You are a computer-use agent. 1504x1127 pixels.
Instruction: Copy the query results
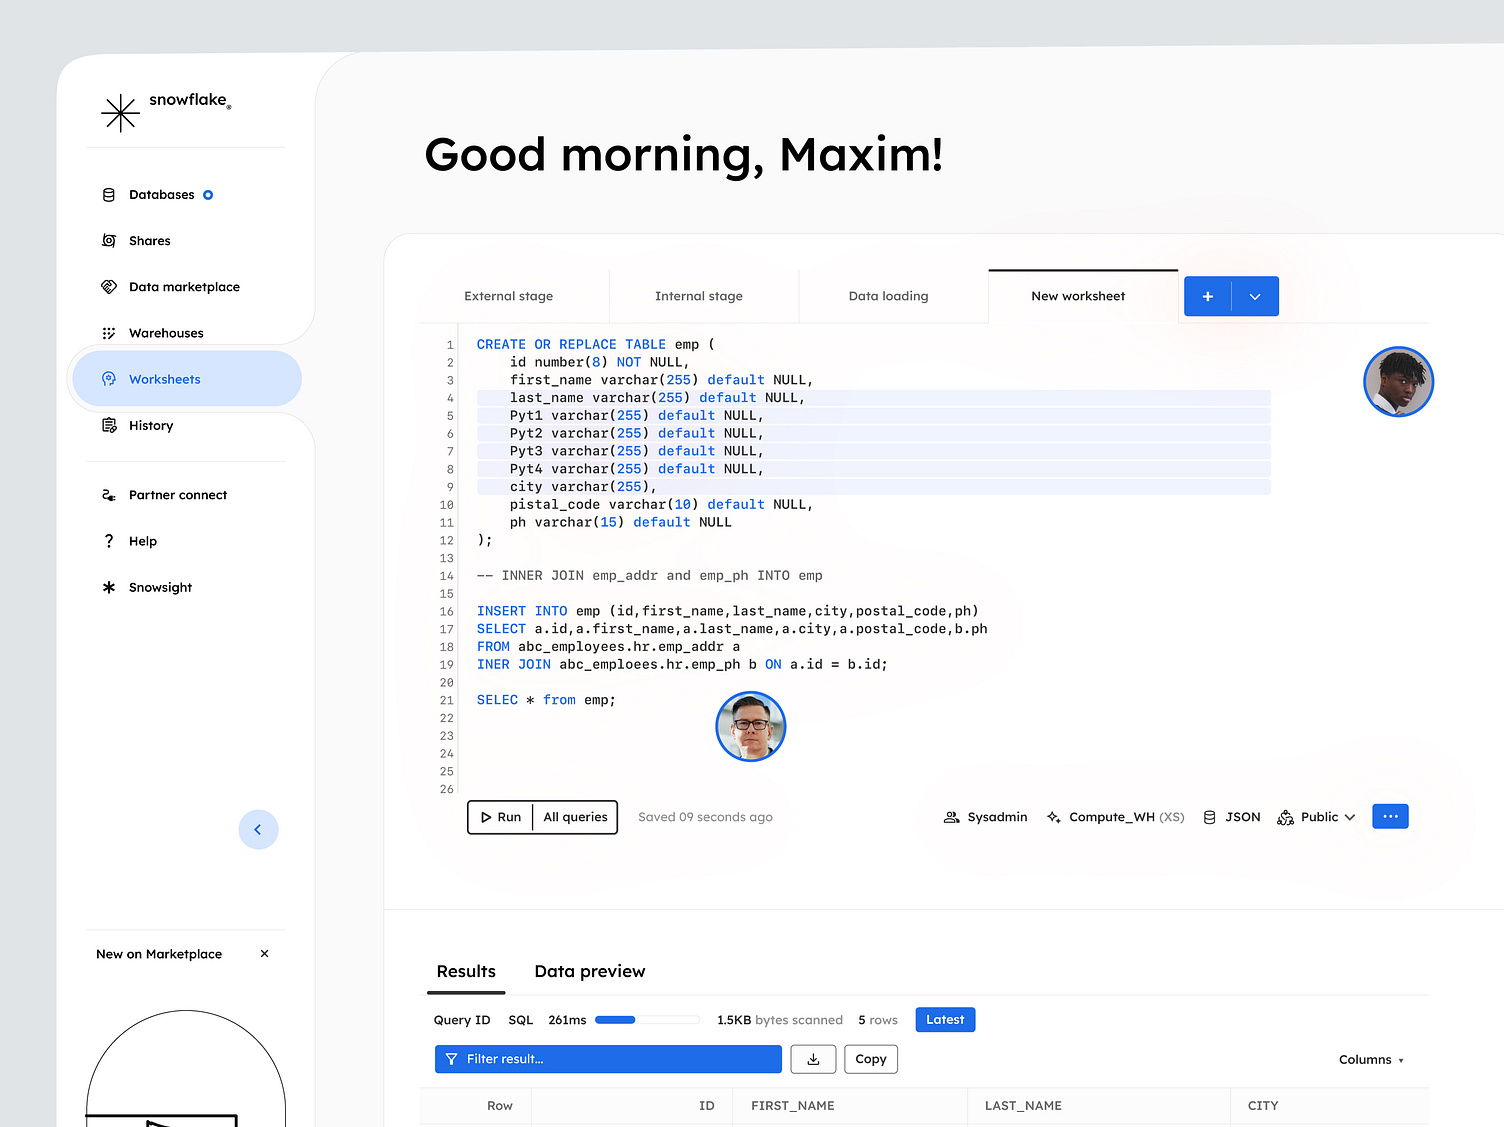pyautogui.click(x=870, y=1059)
